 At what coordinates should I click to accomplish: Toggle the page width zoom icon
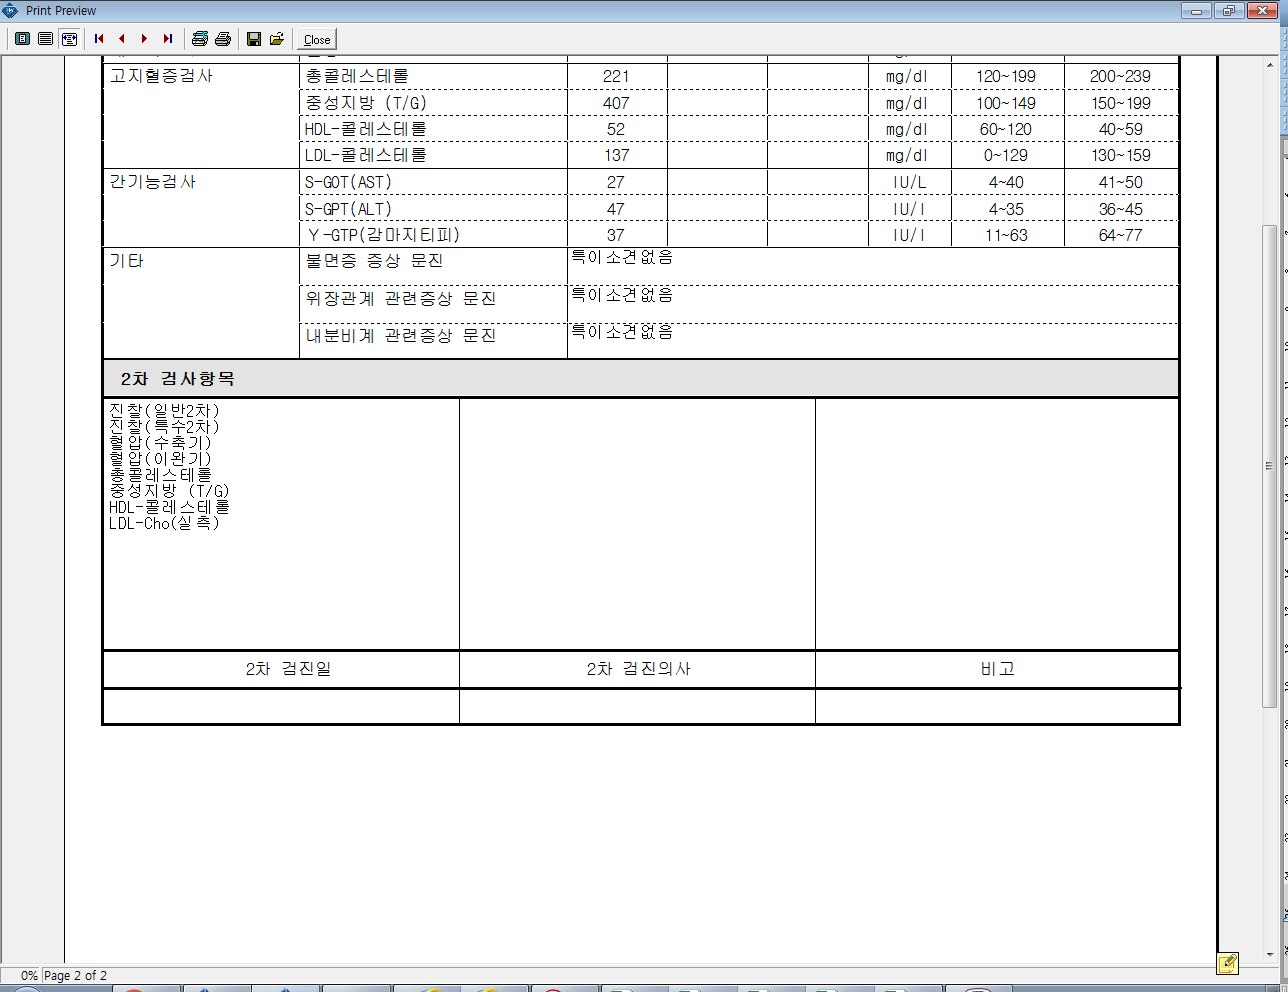[x=69, y=39]
